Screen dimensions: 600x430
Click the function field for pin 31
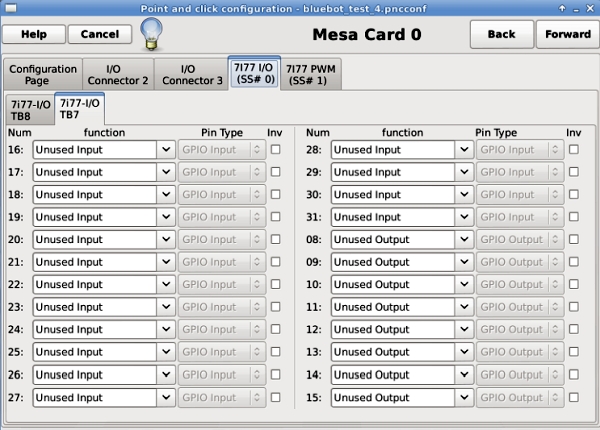click(x=393, y=217)
